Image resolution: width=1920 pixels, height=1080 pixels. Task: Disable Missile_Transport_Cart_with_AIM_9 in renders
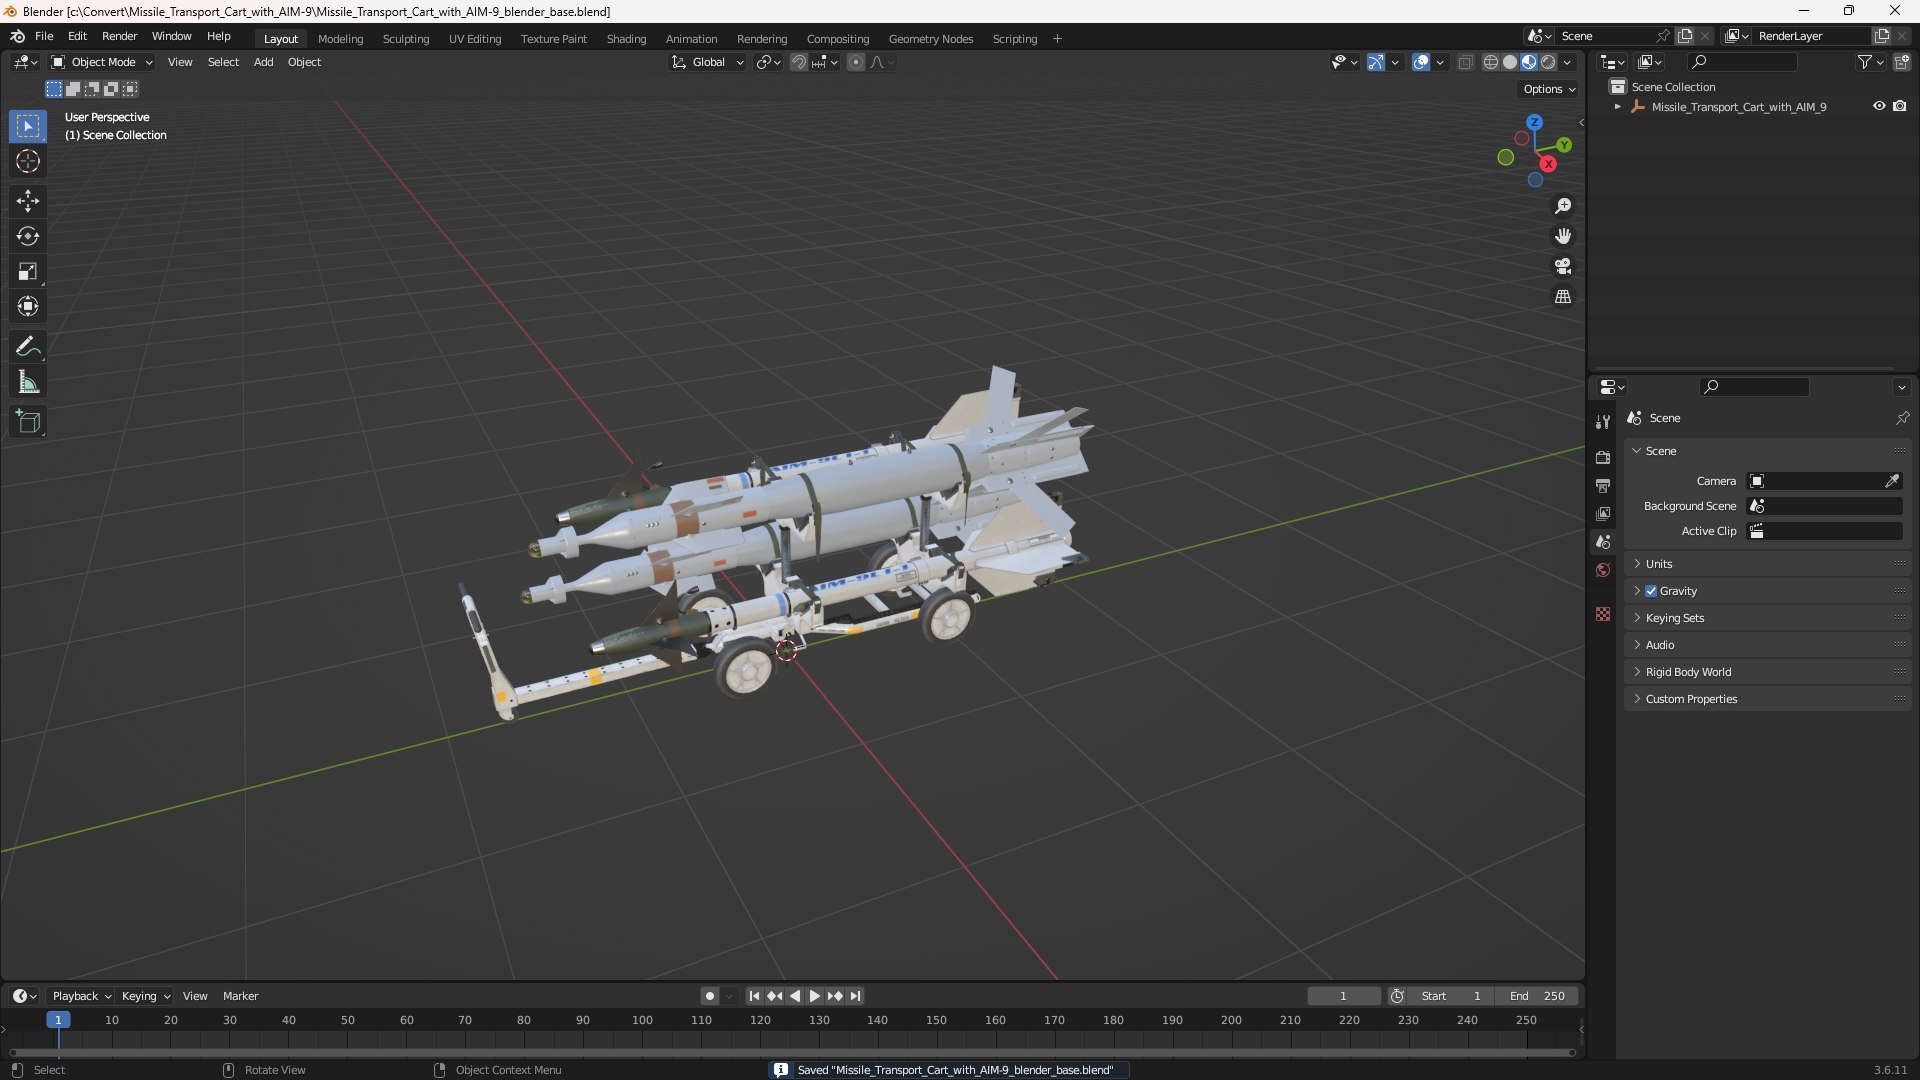point(1899,106)
